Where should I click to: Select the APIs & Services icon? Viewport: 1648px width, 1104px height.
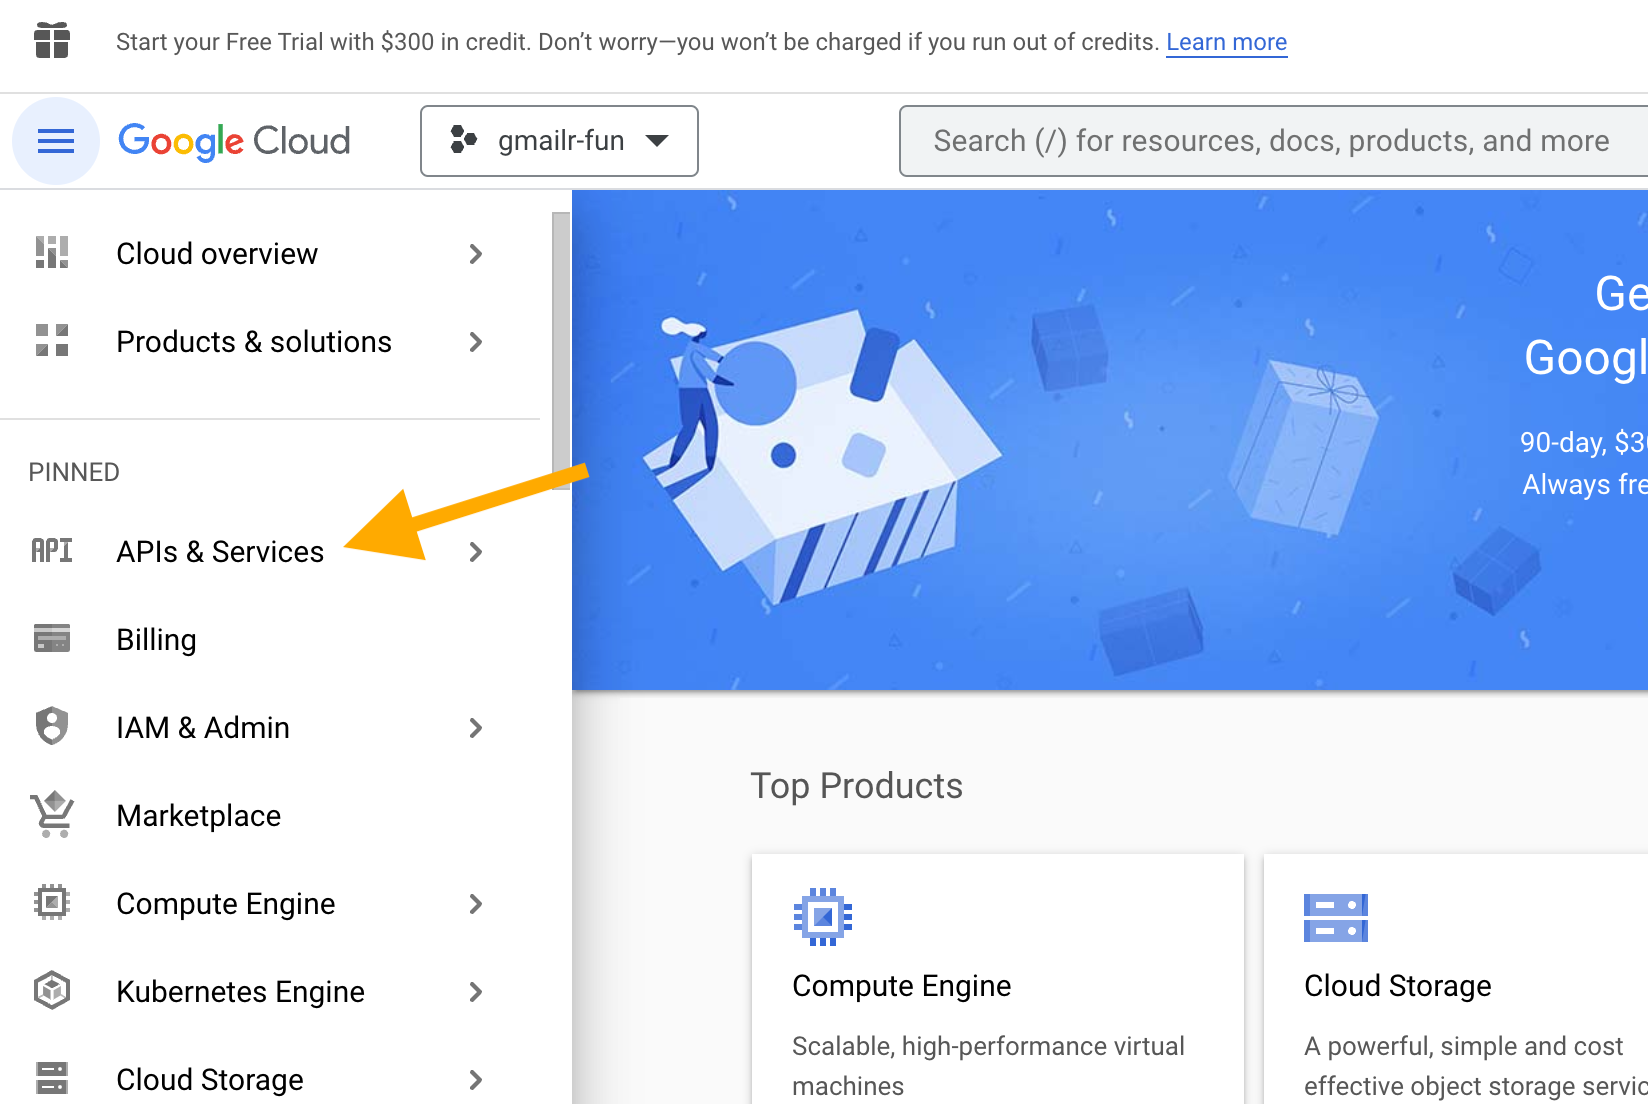51,551
